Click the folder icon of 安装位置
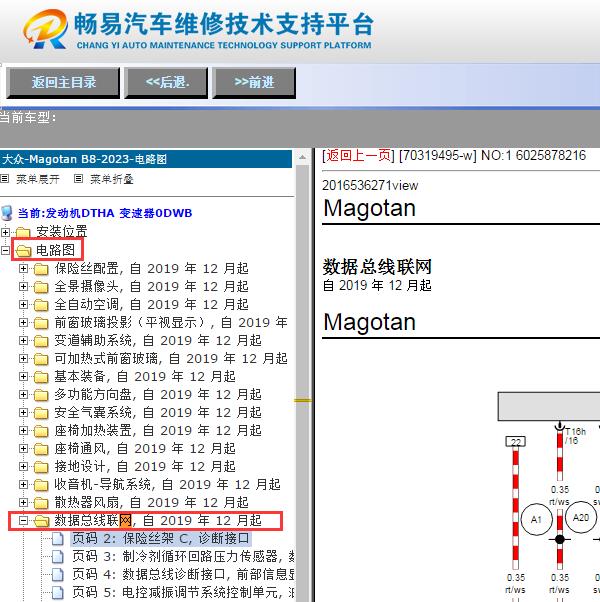 click(23, 232)
